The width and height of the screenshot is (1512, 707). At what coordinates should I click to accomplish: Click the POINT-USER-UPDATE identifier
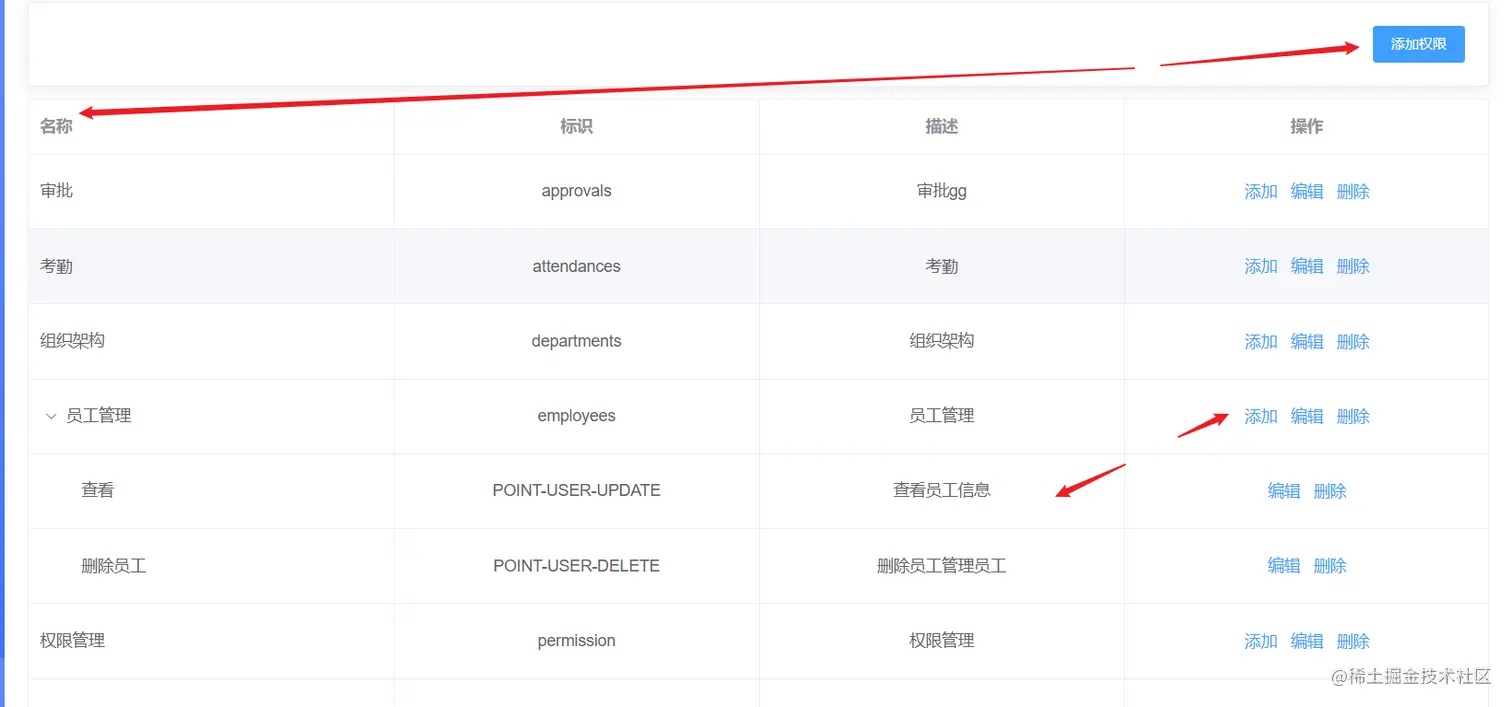click(x=576, y=490)
